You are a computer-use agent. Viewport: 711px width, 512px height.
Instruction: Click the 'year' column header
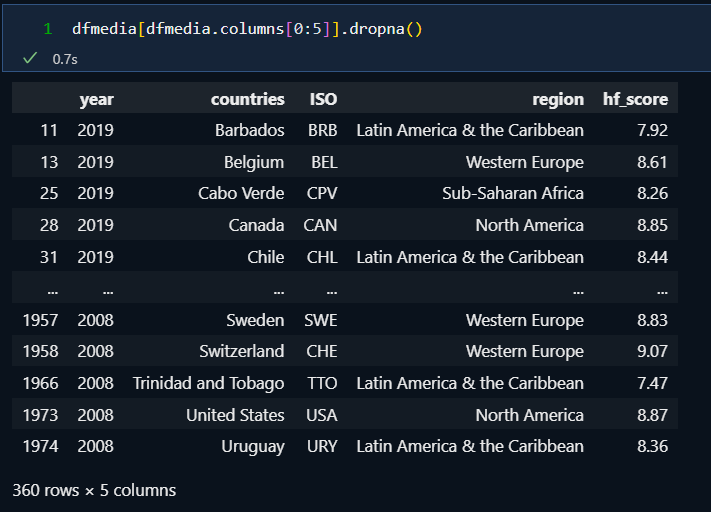pyautogui.click(x=96, y=99)
